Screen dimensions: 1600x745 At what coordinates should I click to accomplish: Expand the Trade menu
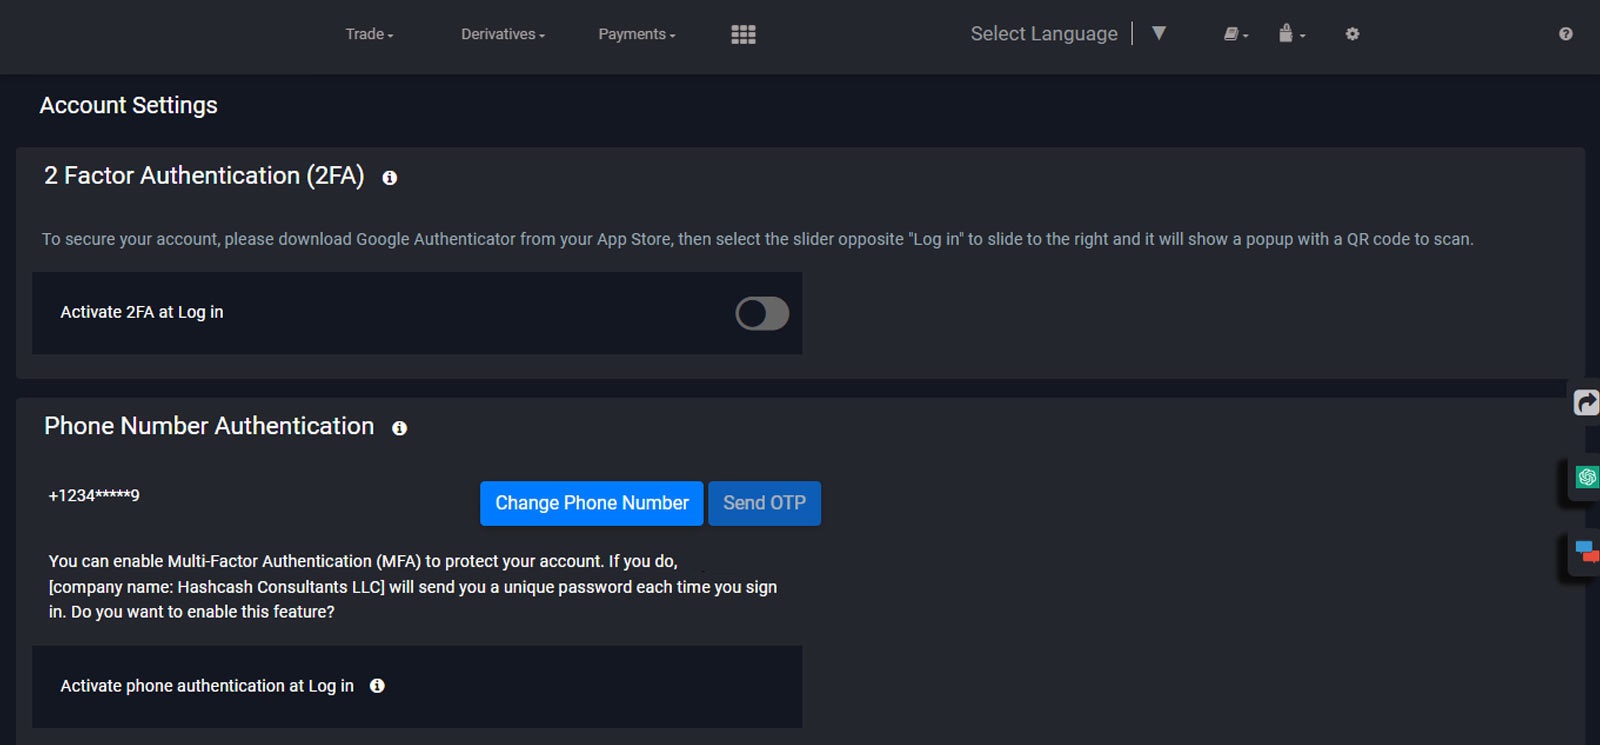(x=369, y=34)
